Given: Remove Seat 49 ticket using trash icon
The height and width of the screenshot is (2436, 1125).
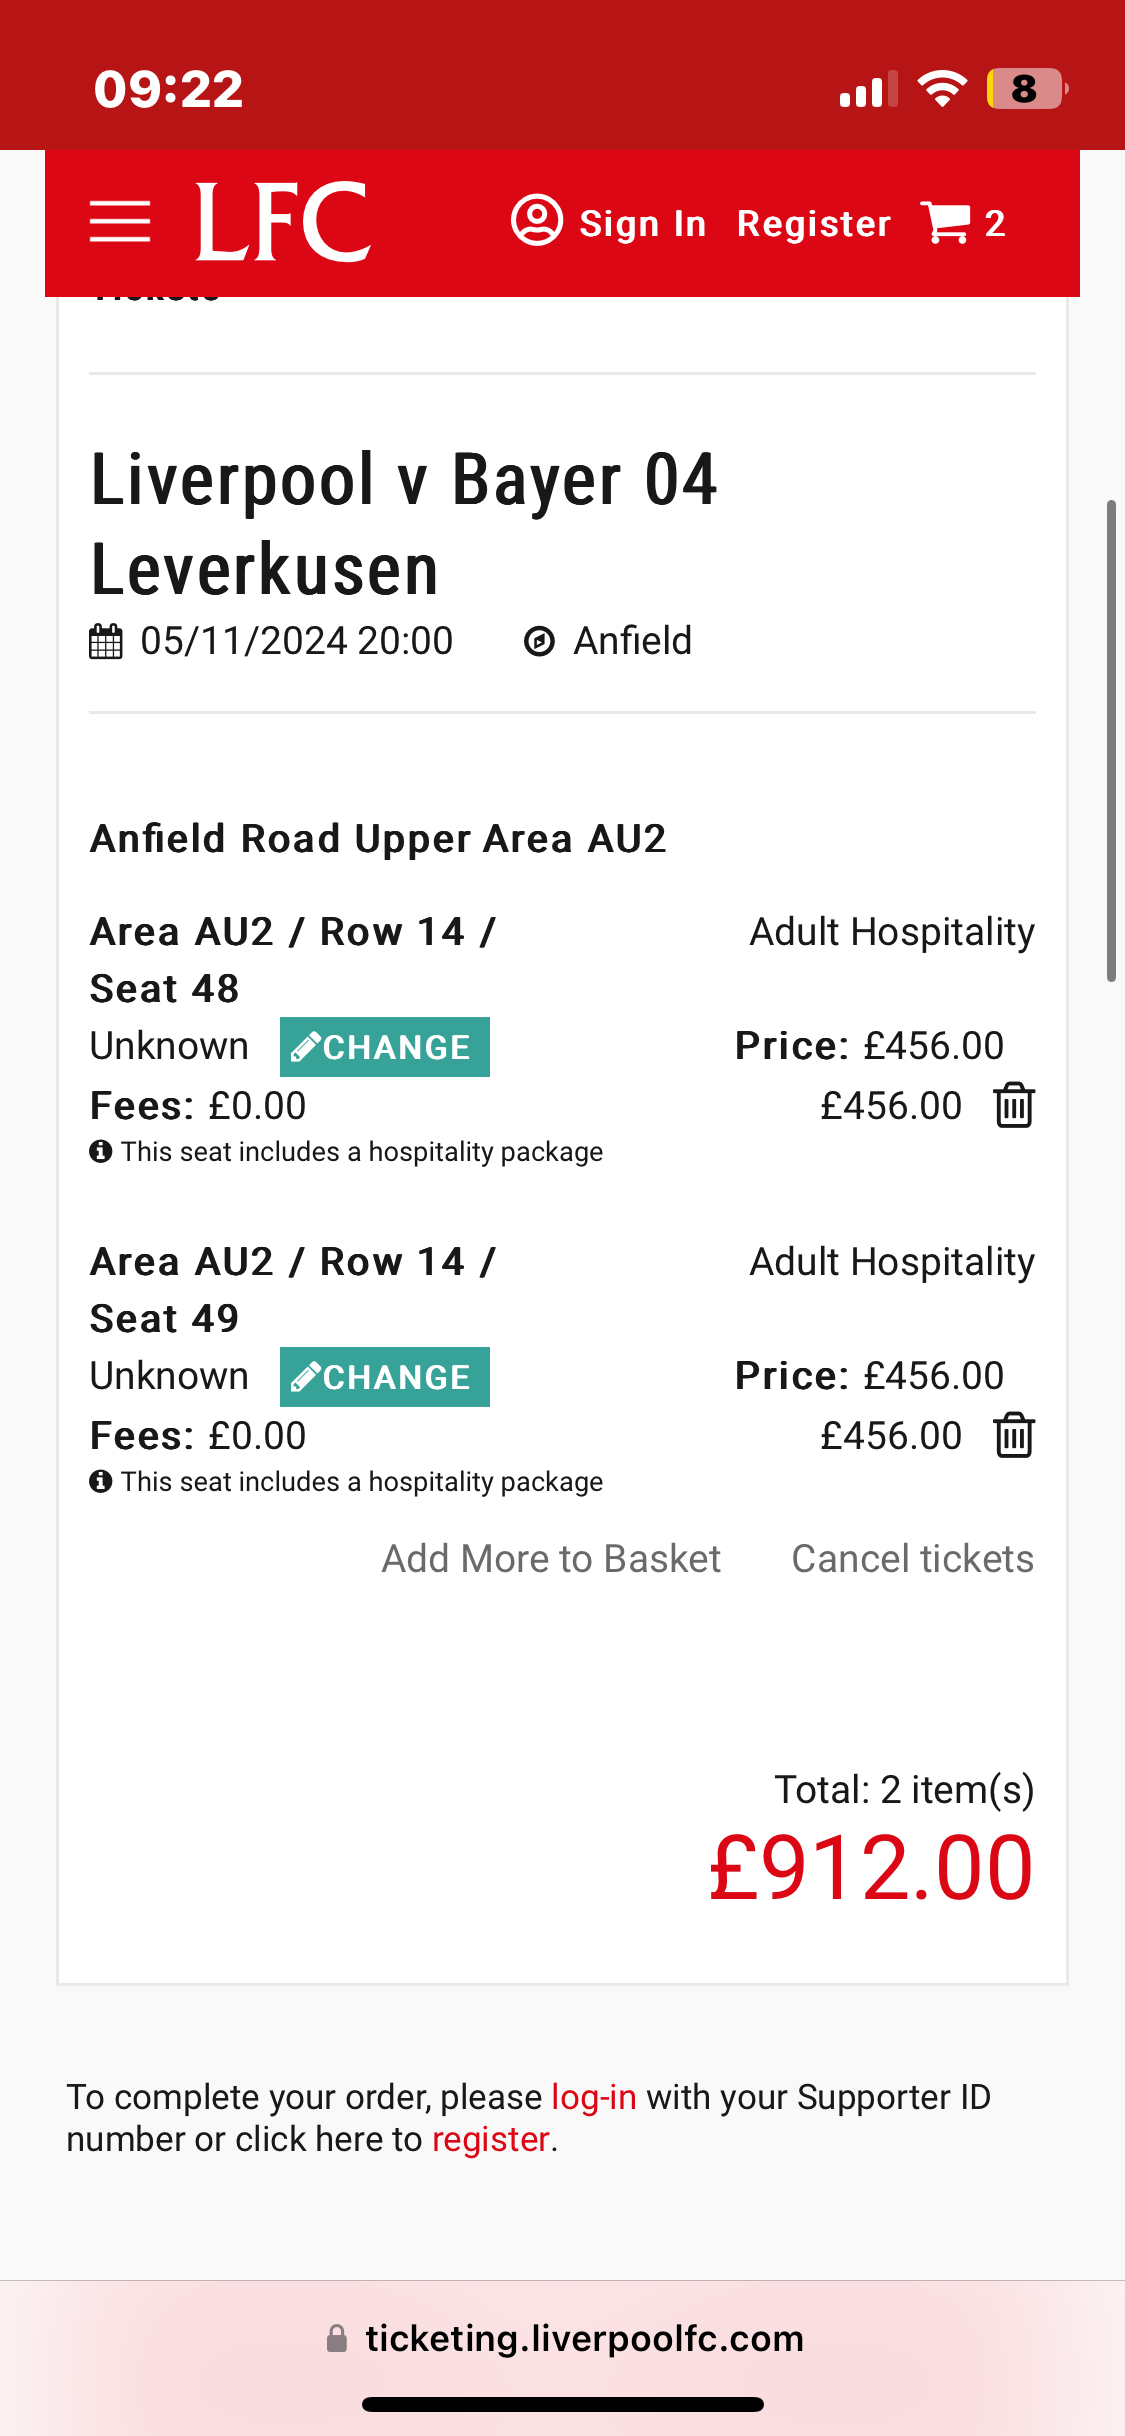Looking at the screenshot, I should click(x=1014, y=1436).
